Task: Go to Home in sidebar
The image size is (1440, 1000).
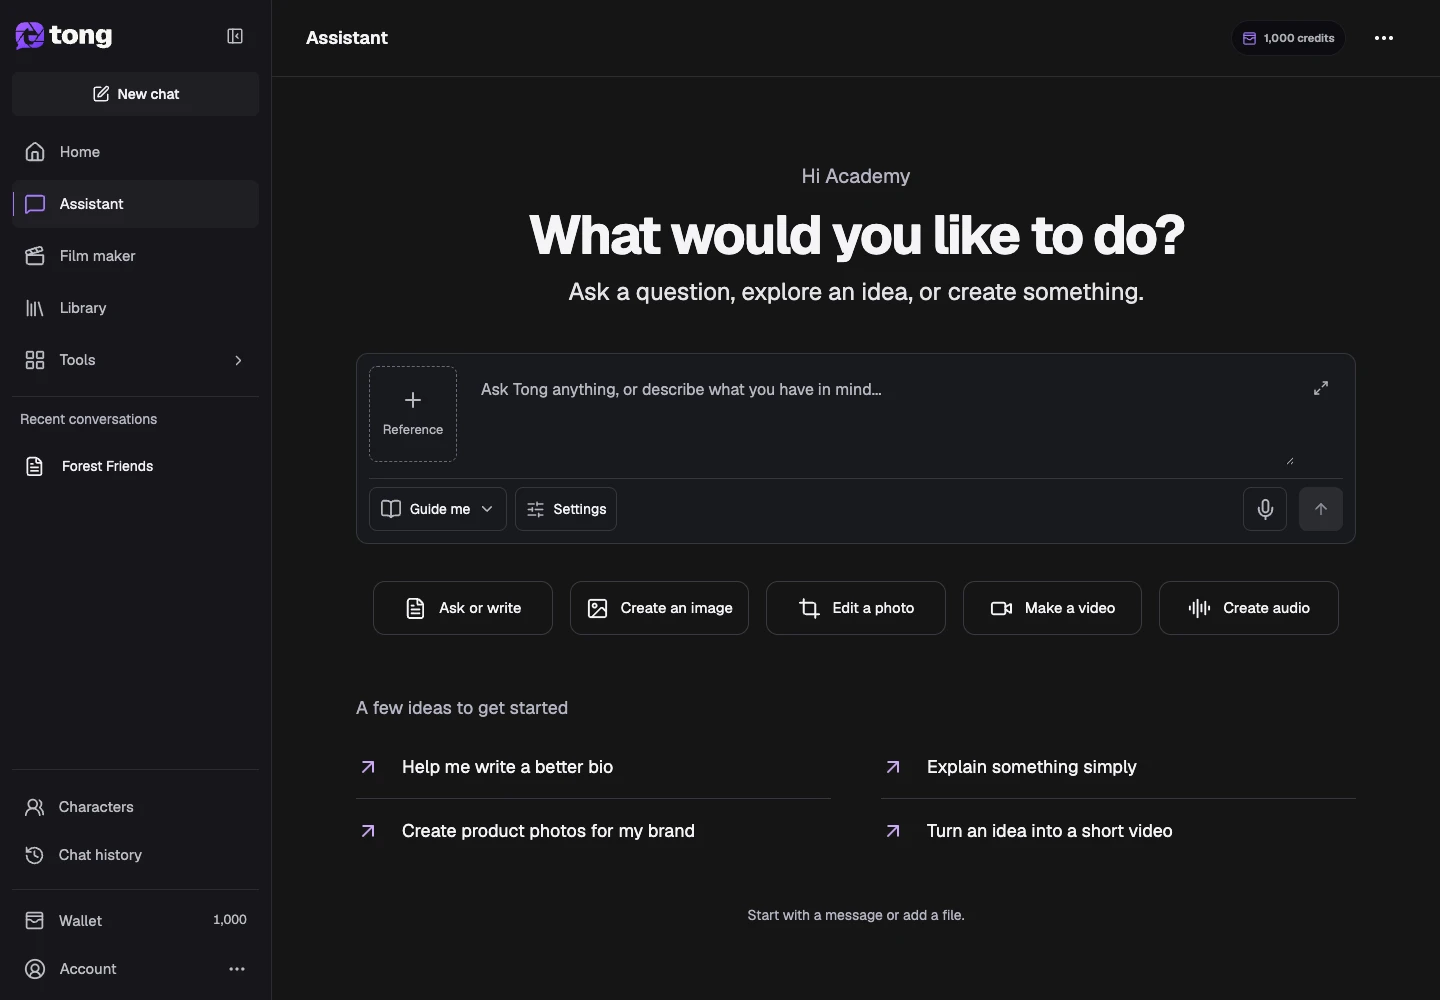Action: pyautogui.click(x=136, y=152)
